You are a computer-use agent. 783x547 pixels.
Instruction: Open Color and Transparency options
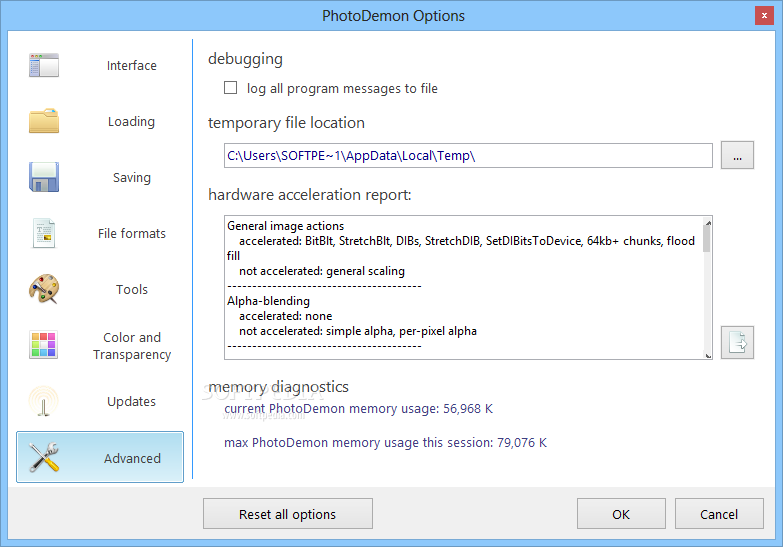click(x=100, y=346)
